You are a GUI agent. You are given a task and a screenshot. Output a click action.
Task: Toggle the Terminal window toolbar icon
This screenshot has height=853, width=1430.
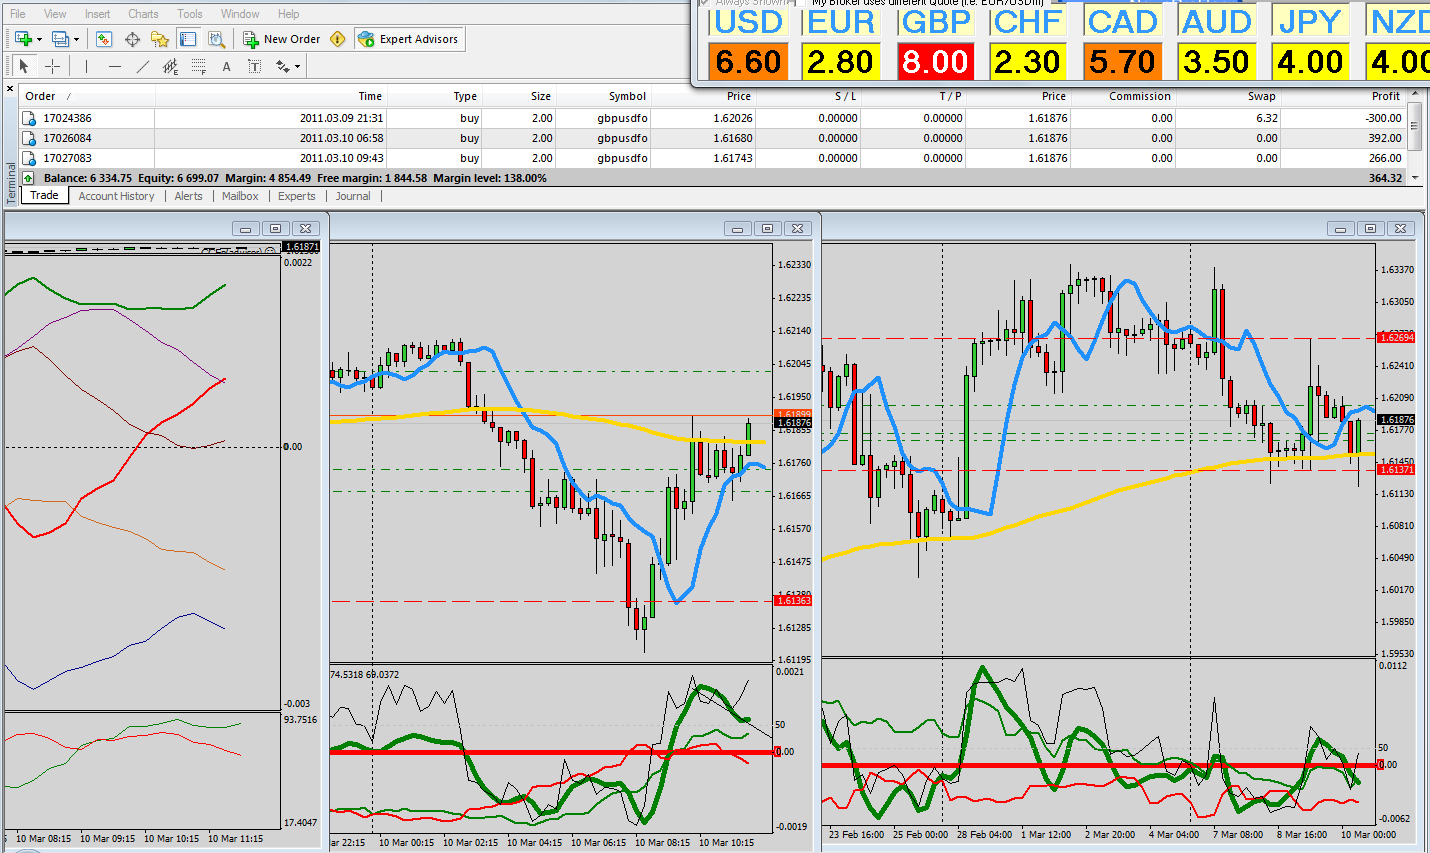pos(188,39)
